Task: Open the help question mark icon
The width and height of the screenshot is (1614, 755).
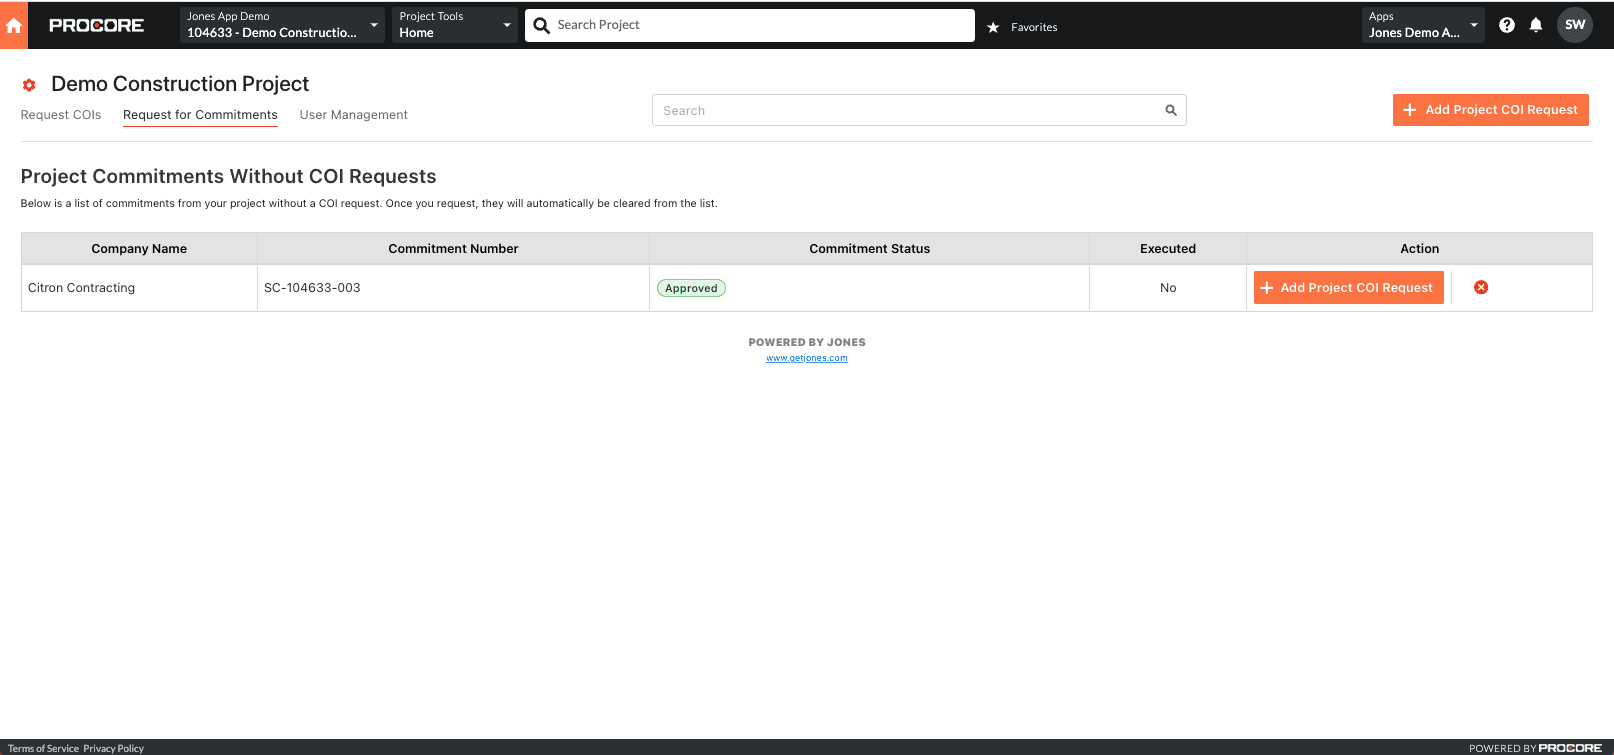Action: [1506, 25]
